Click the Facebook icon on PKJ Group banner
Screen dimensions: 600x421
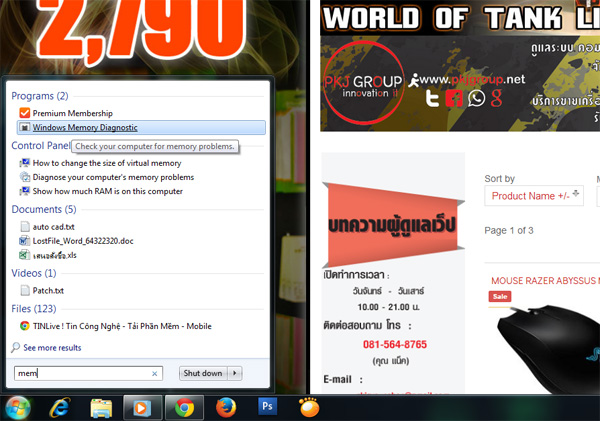point(454,98)
